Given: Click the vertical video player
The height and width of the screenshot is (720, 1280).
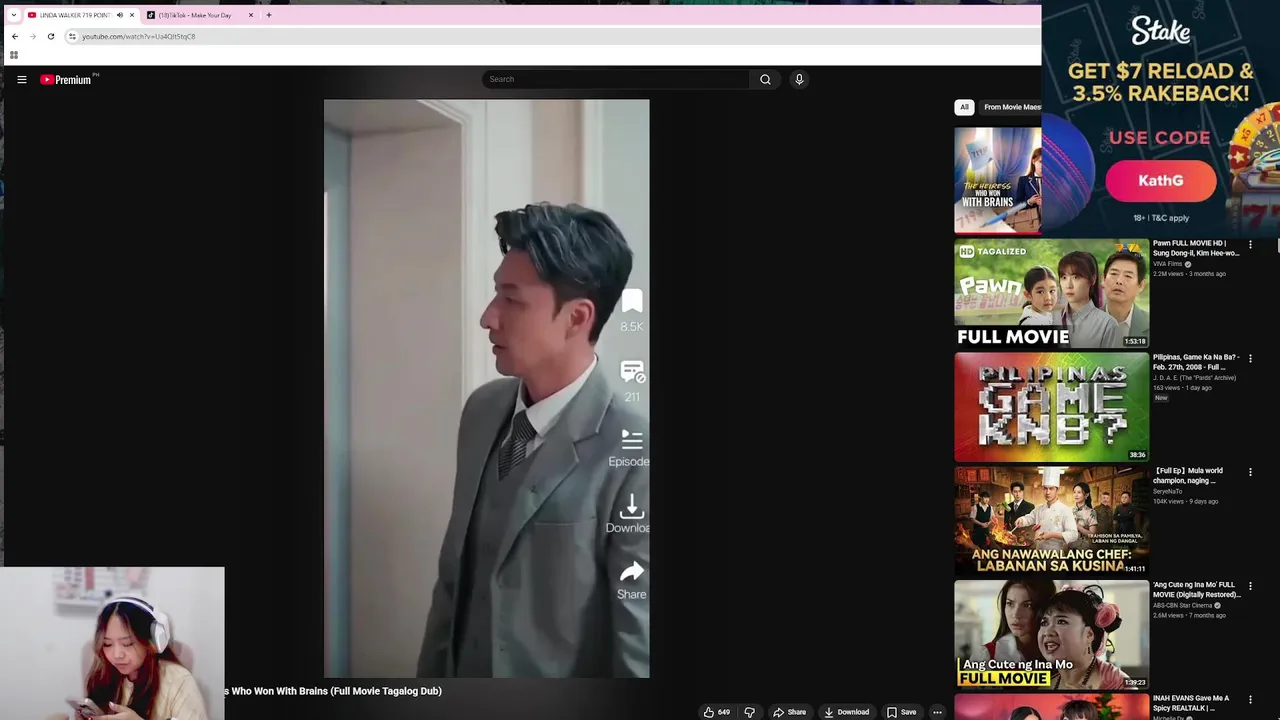Looking at the screenshot, I should [x=486, y=388].
